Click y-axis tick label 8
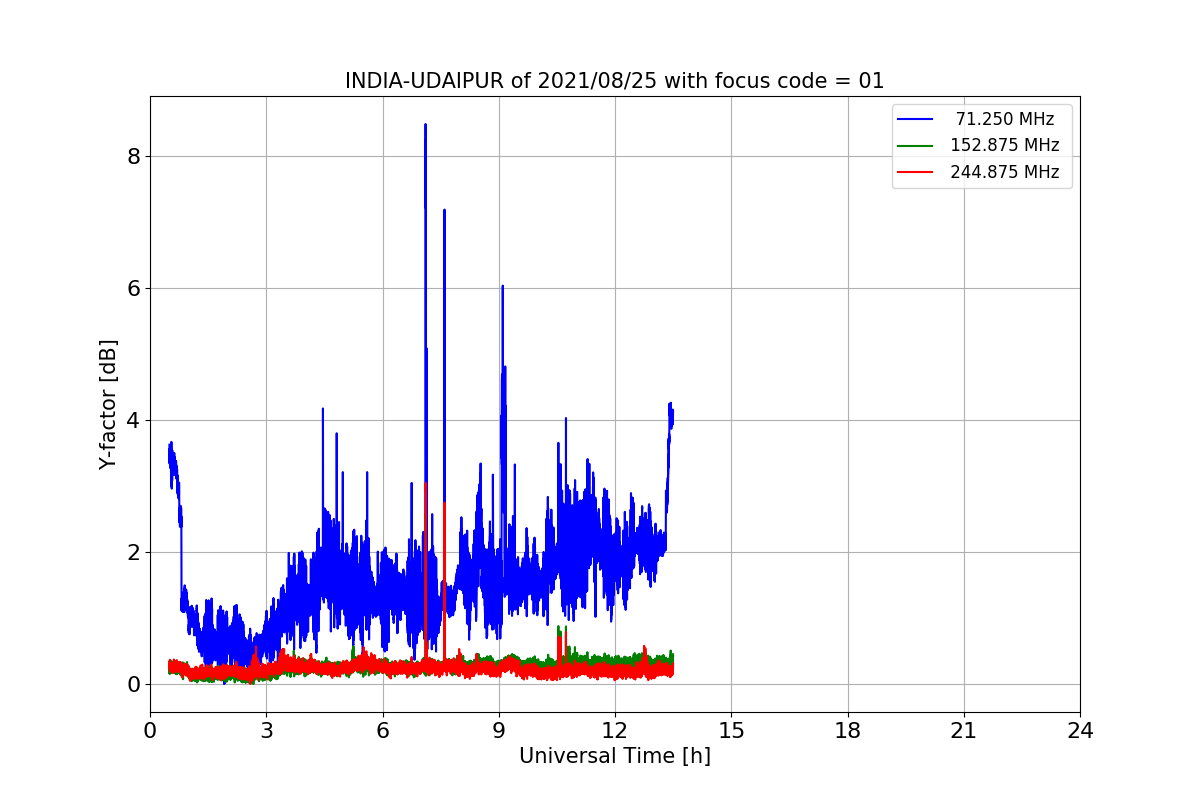 click(133, 156)
